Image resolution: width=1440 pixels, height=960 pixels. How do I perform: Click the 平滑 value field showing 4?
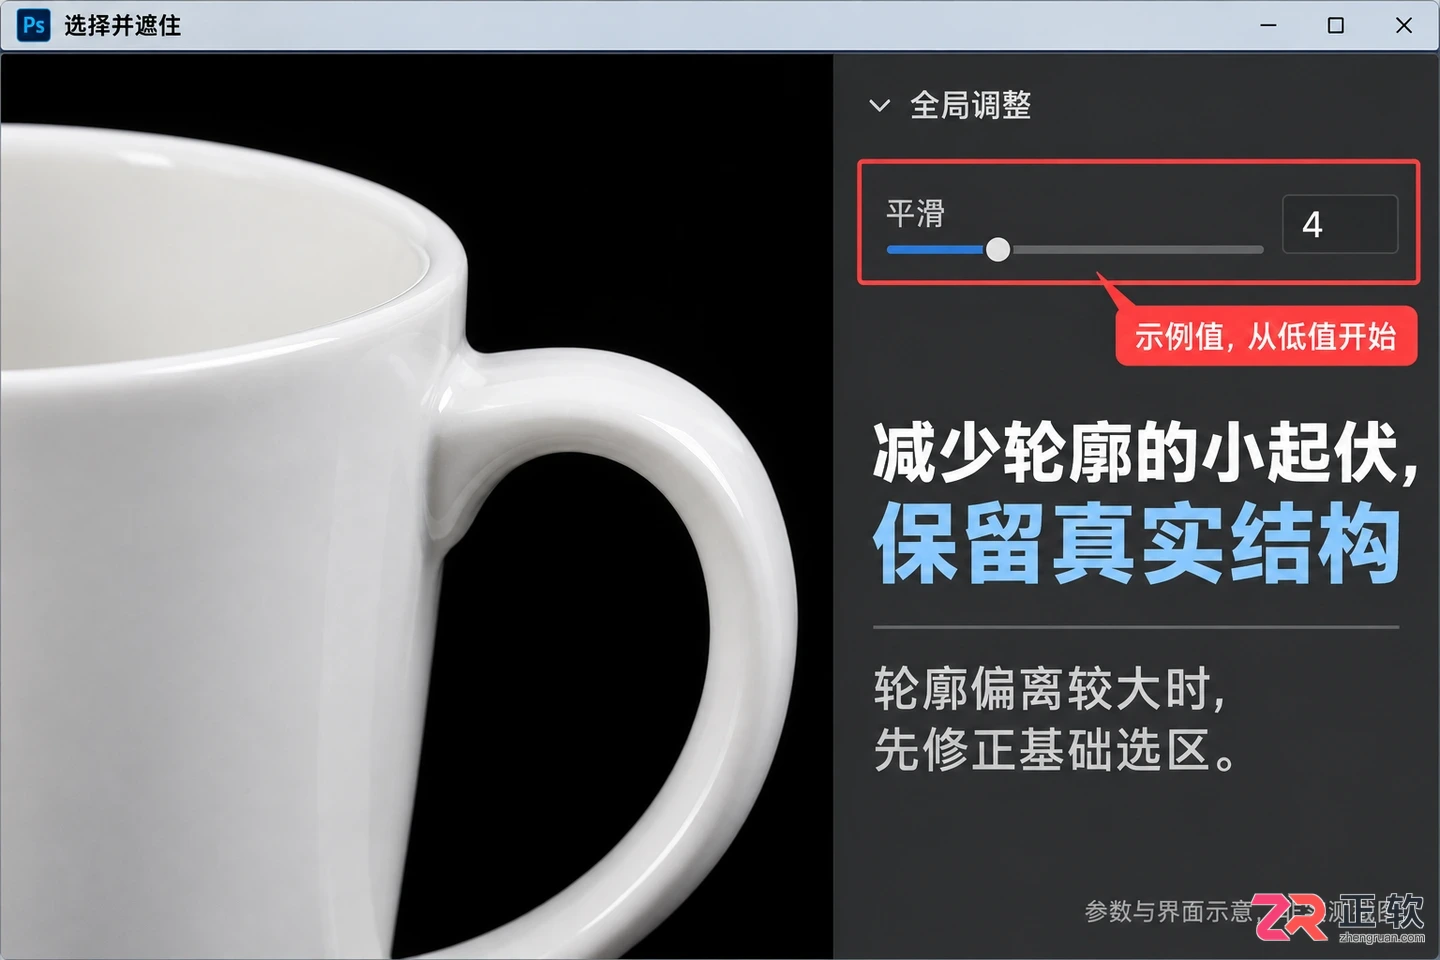[x=1340, y=224]
